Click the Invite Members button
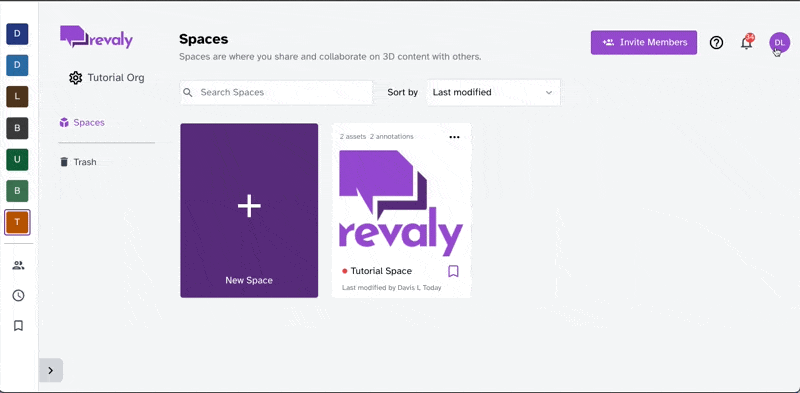Image resolution: width=800 pixels, height=393 pixels. pos(644,42)
